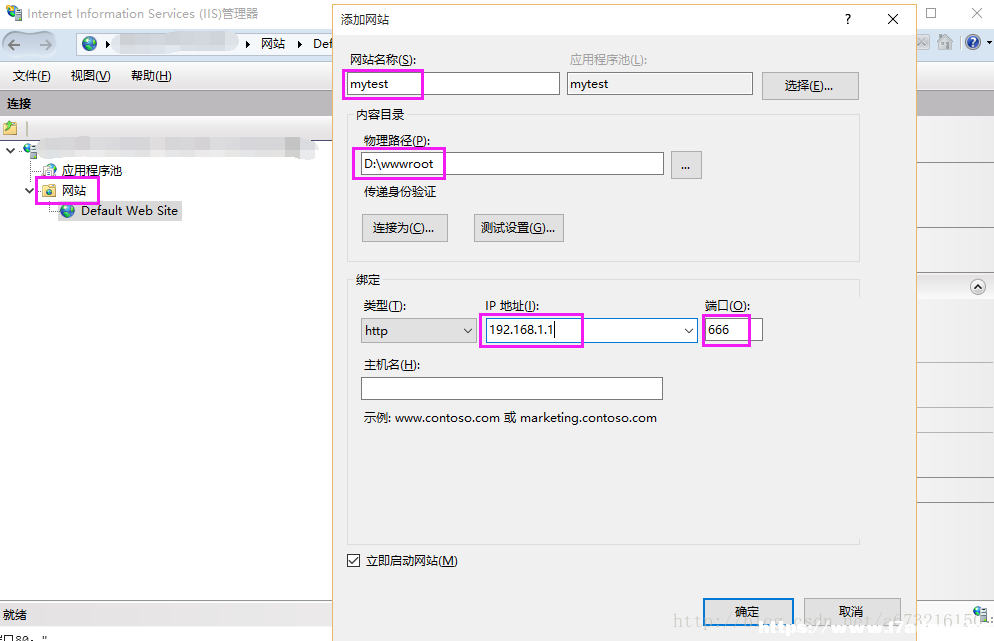Click the connect icon in Connections panel
994x641 pixels.
click(x=10, y=128)
